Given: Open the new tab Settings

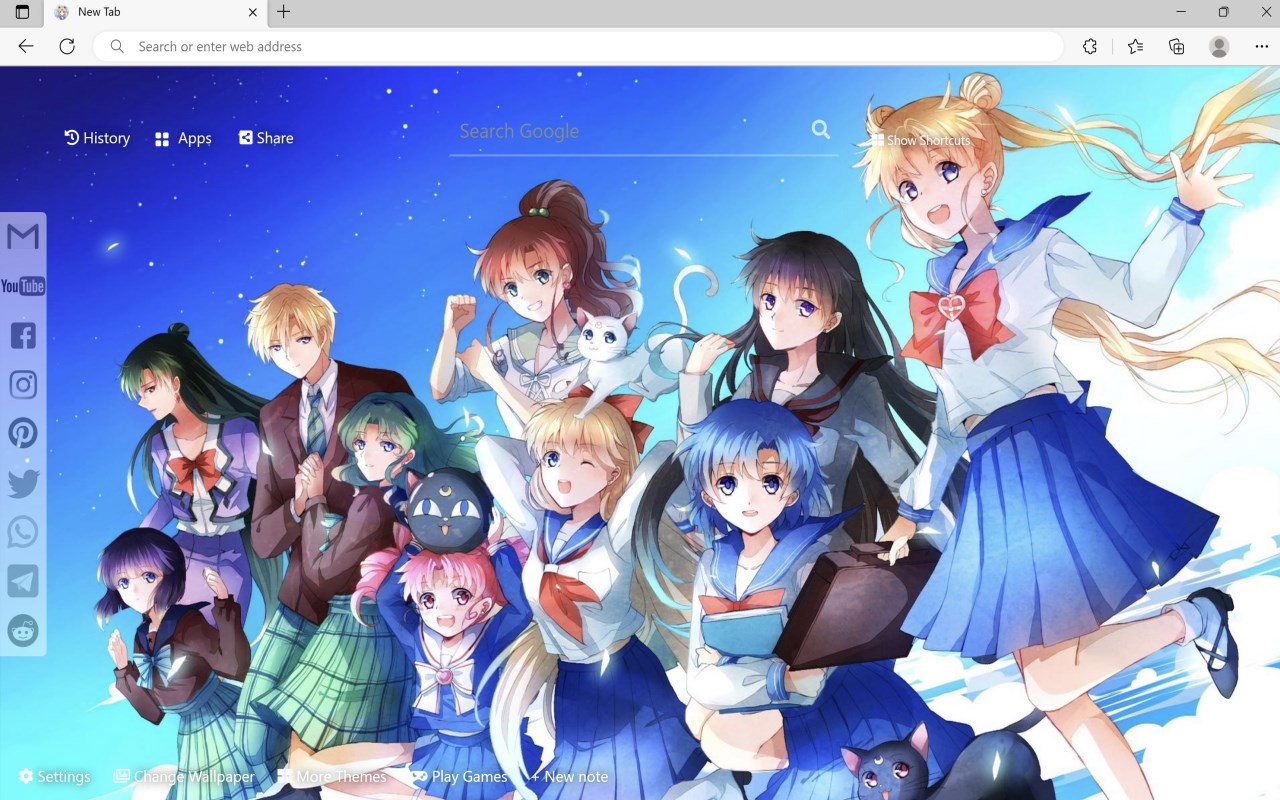Looking at the screenshot, I should [55, 776].
